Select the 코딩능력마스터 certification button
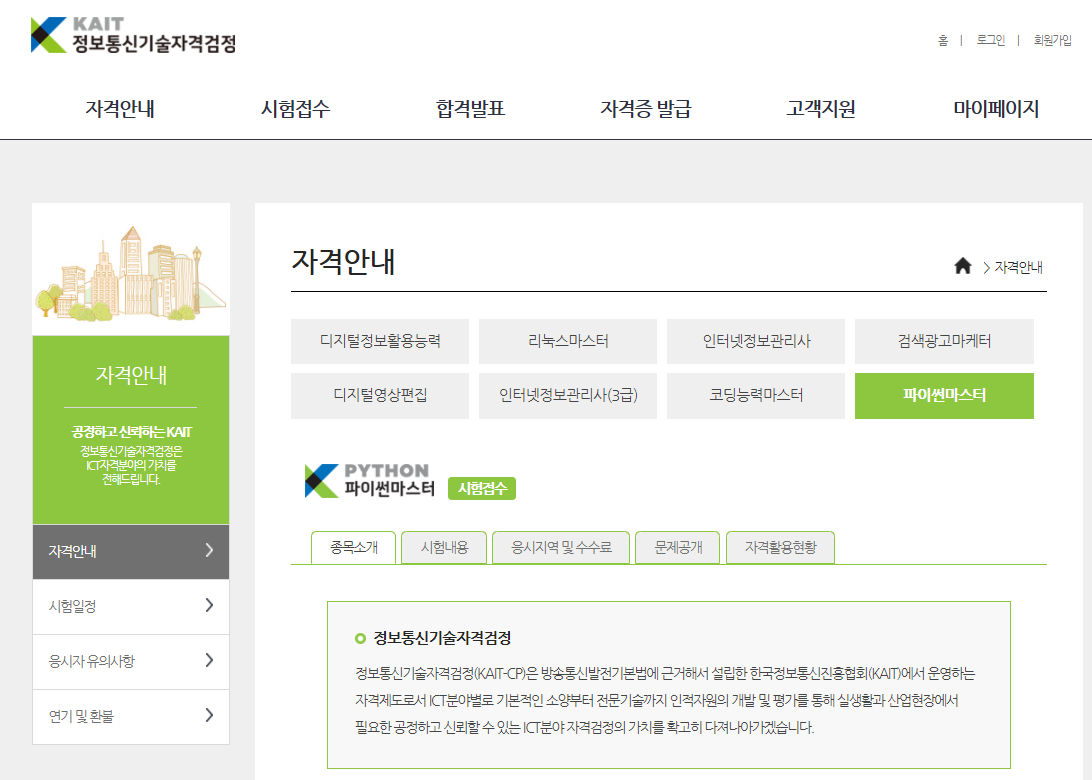1092x780 pixels. 756,396
